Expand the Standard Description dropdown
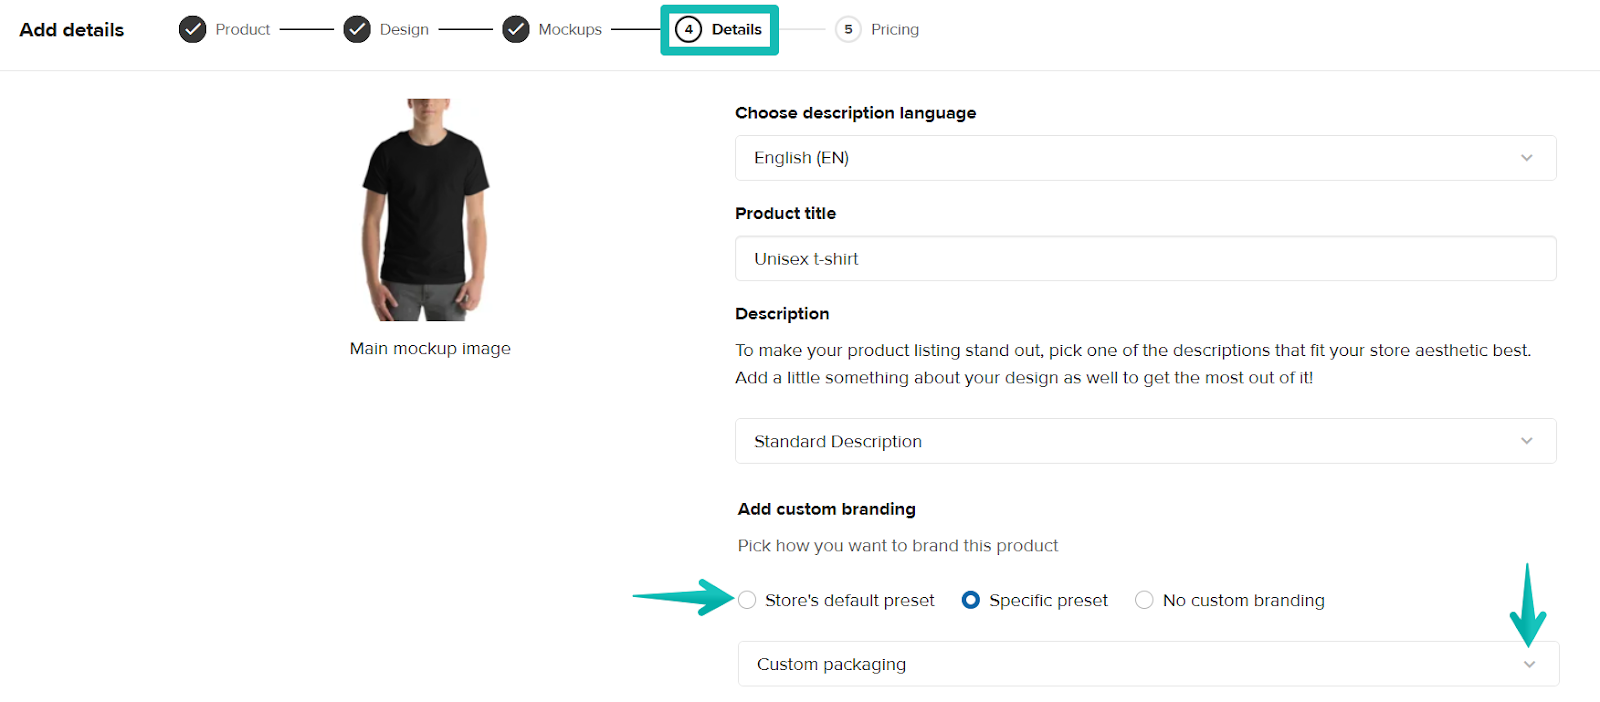The image size is (1600, 702). click(x=1145, y=441)
